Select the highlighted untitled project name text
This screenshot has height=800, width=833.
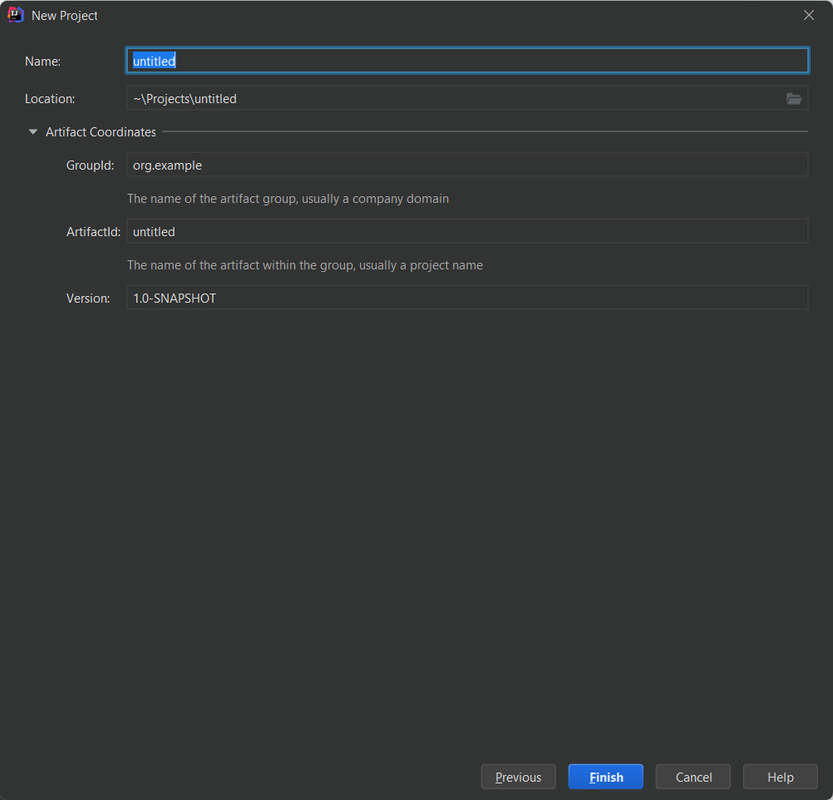pos(153,60)
